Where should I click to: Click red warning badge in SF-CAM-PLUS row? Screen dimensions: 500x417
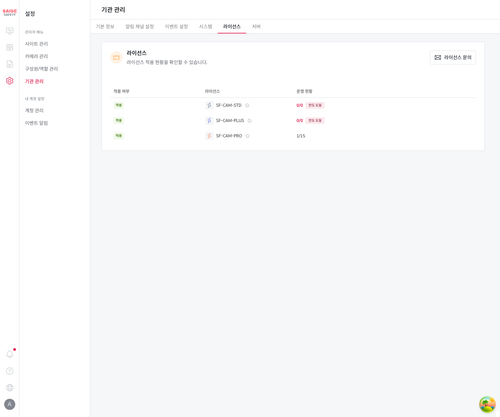tap(315, 121)
